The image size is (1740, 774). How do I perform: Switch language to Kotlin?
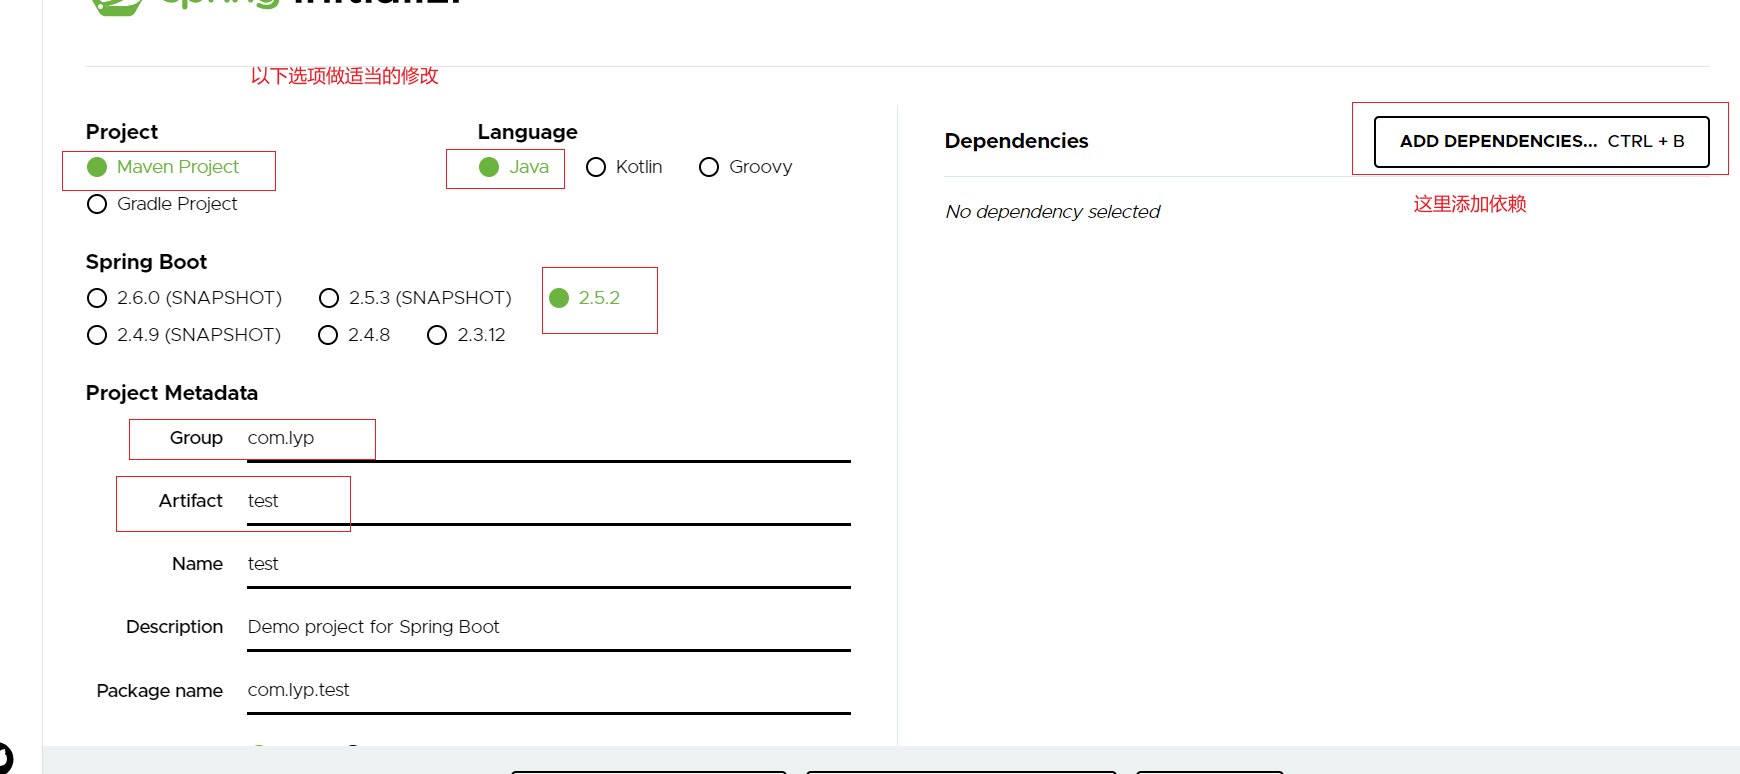pyautogui.click(x=596, y=167)
